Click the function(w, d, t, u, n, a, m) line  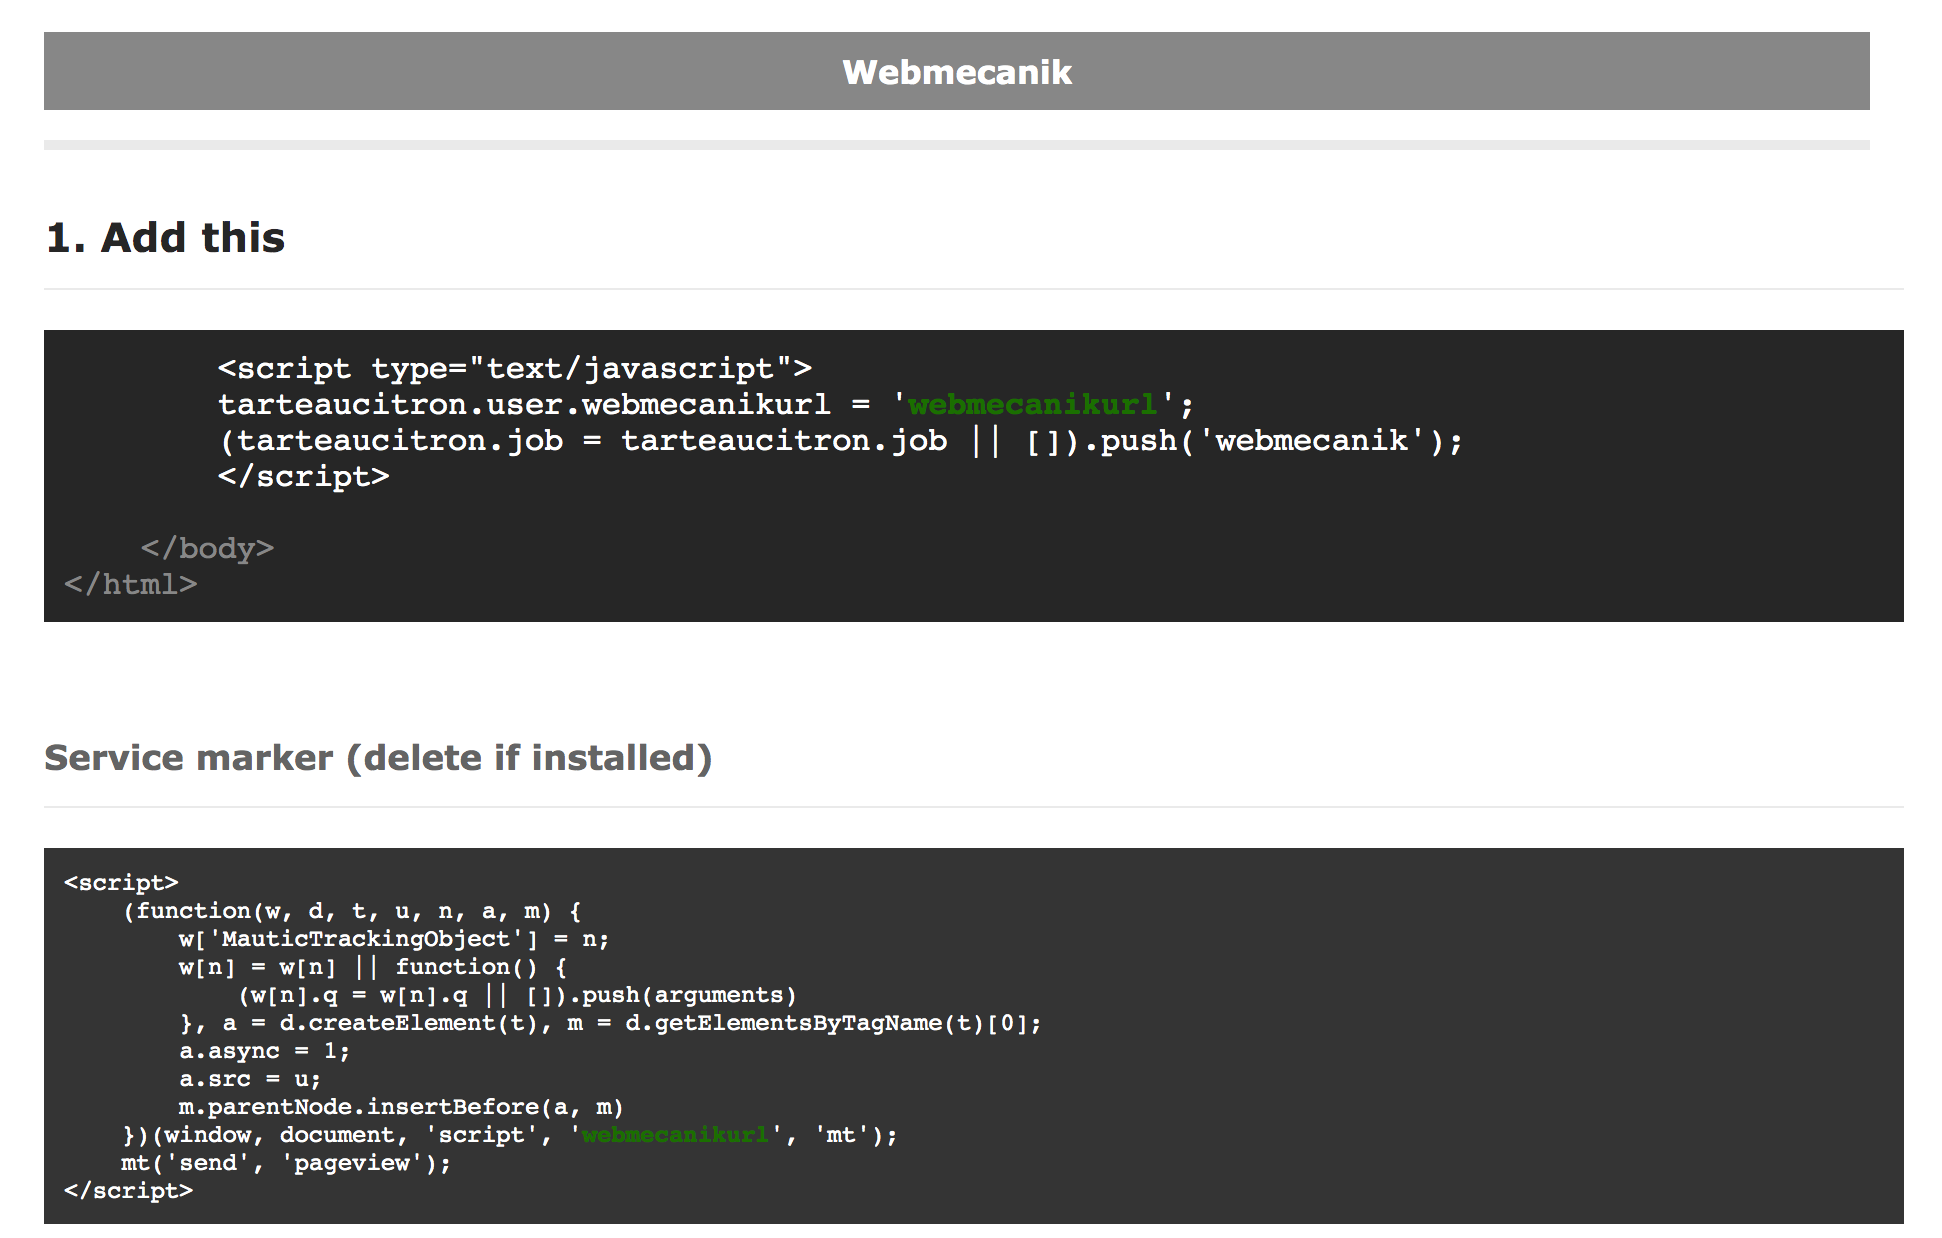point(352,910)
